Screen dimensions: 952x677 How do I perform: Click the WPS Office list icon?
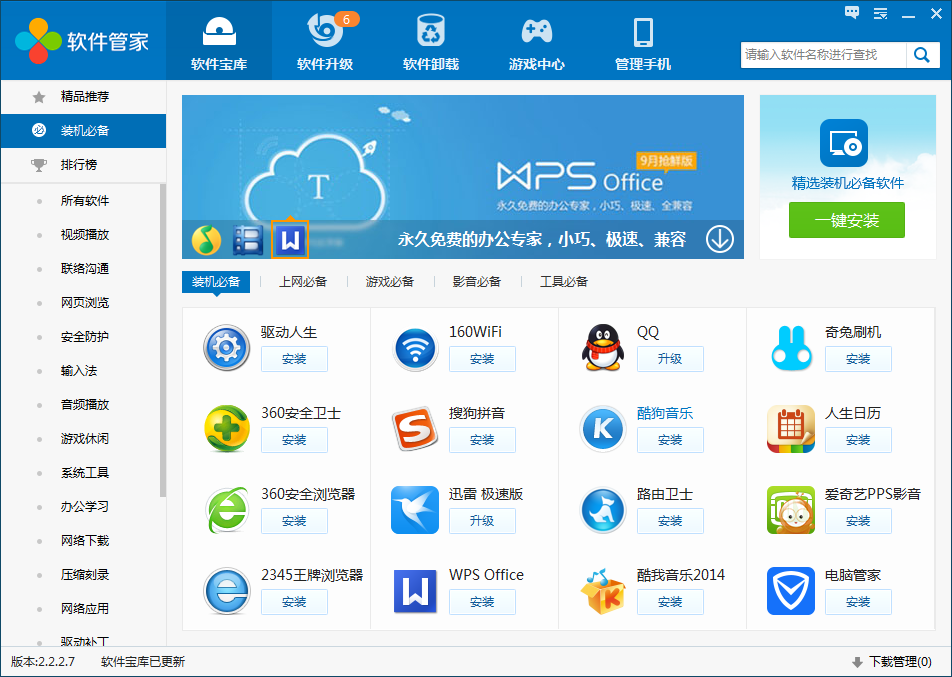415,591
